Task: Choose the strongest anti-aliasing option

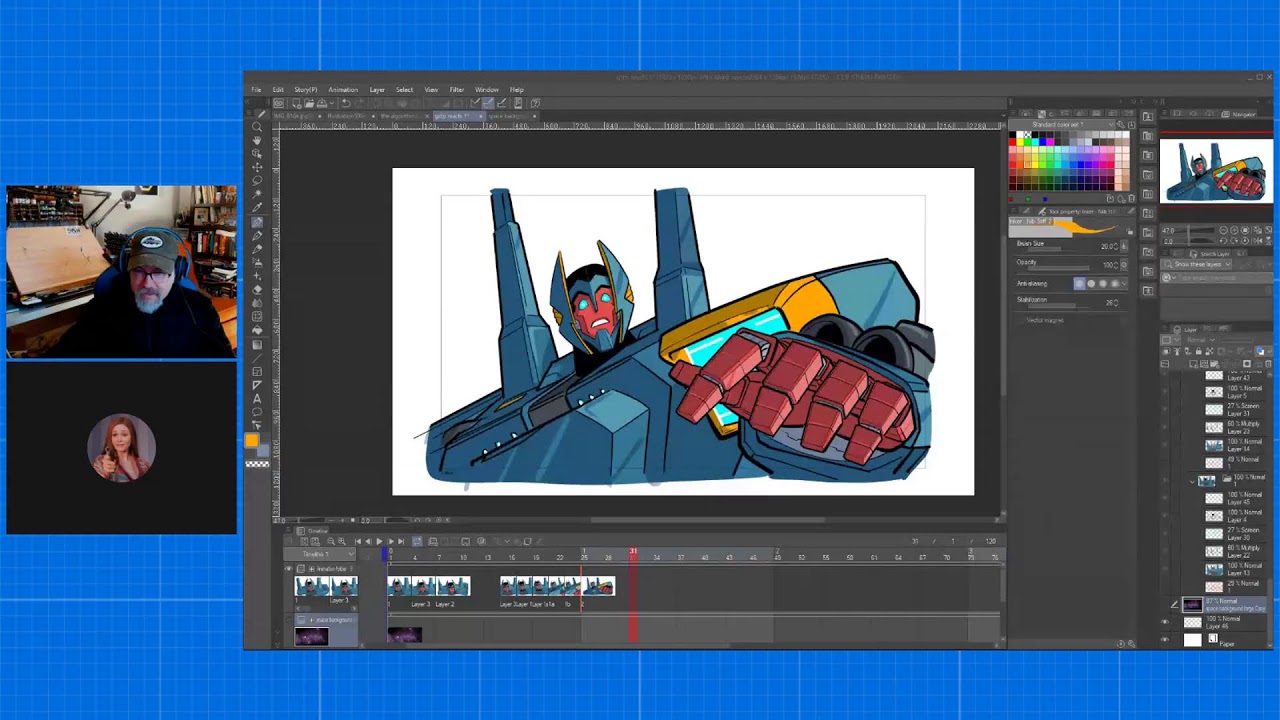Action: tap(1115, 284)
